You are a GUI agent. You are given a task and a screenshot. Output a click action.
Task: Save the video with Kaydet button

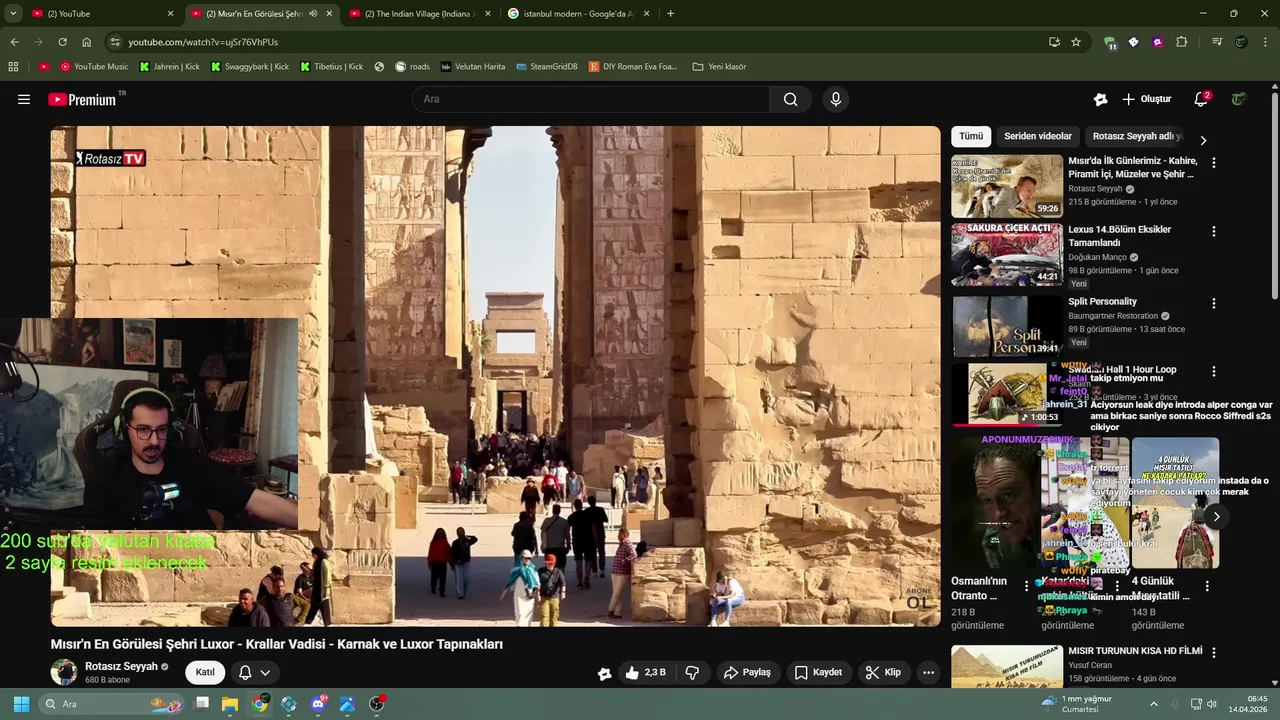818,672
